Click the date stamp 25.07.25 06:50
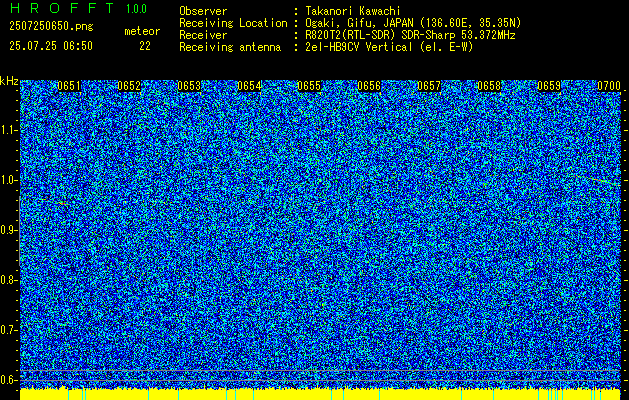Screen dimensions: 629x400 51,46
